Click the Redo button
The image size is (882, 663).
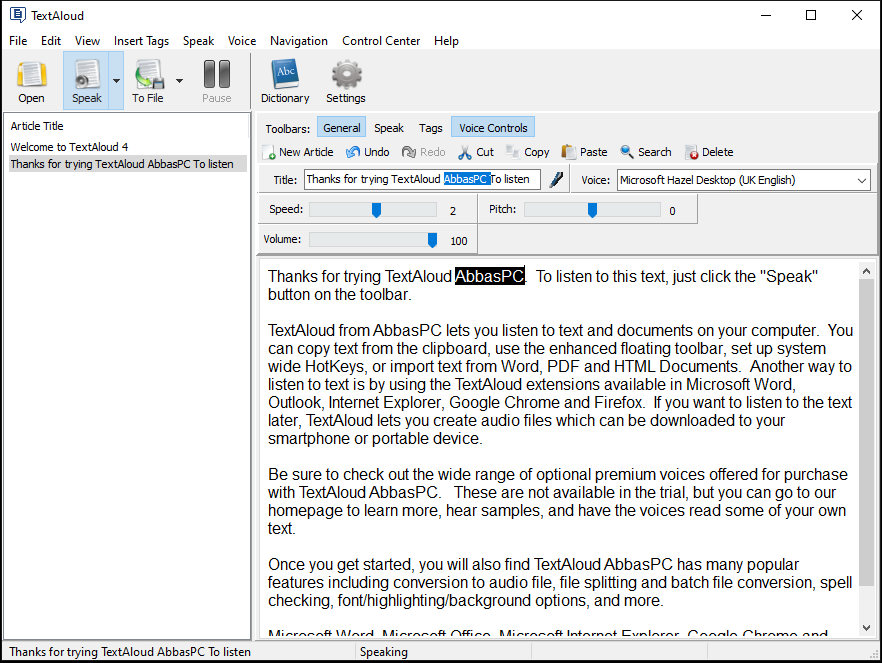point(424,152)
